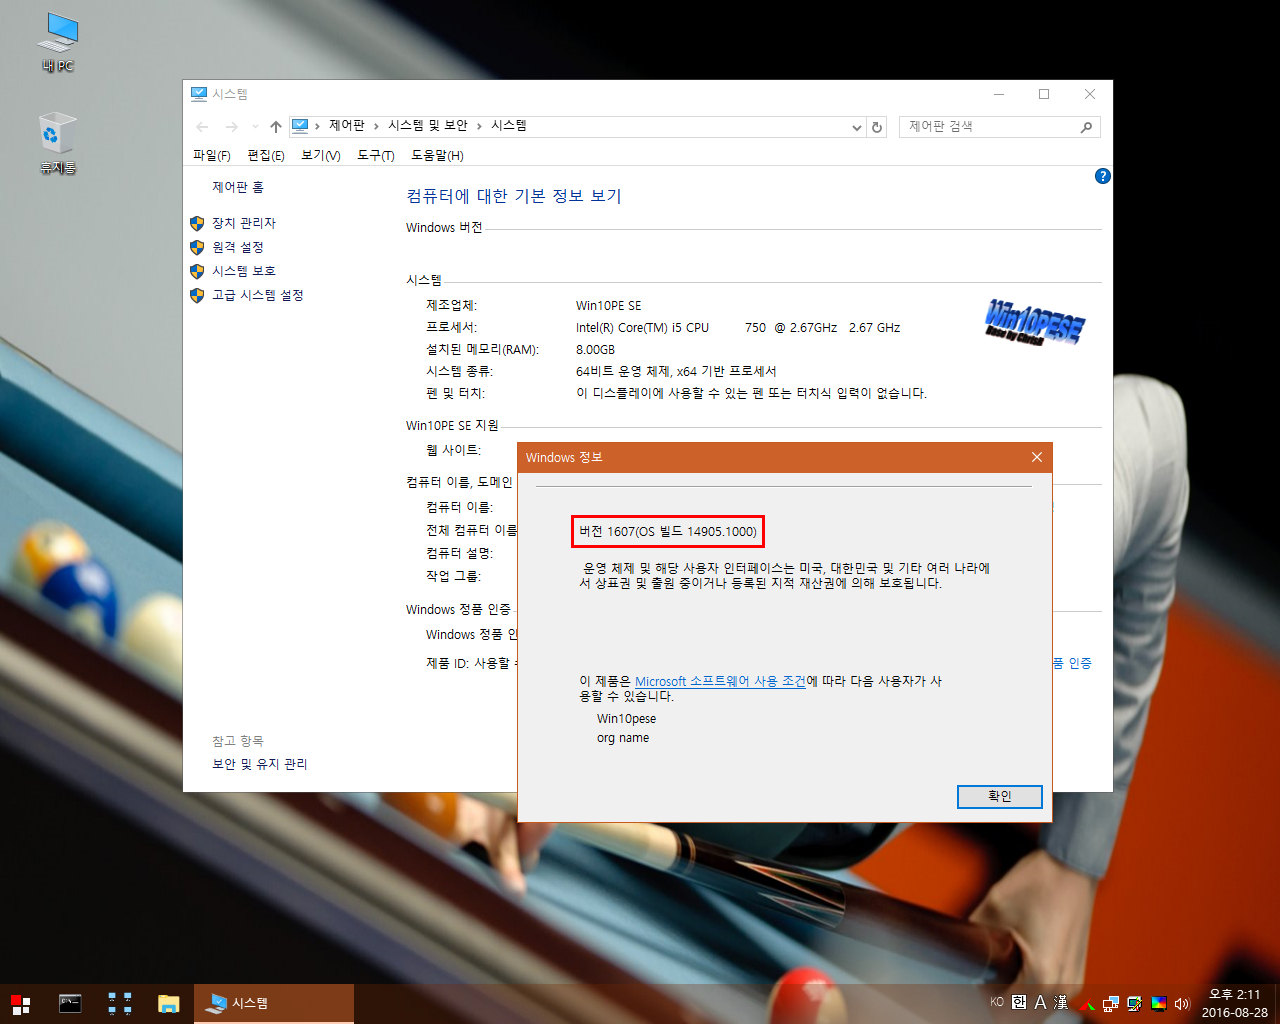This screenshot has height=1024, width=1280.
Task: Open the 보기(V) menu
Action: point(321,155)
